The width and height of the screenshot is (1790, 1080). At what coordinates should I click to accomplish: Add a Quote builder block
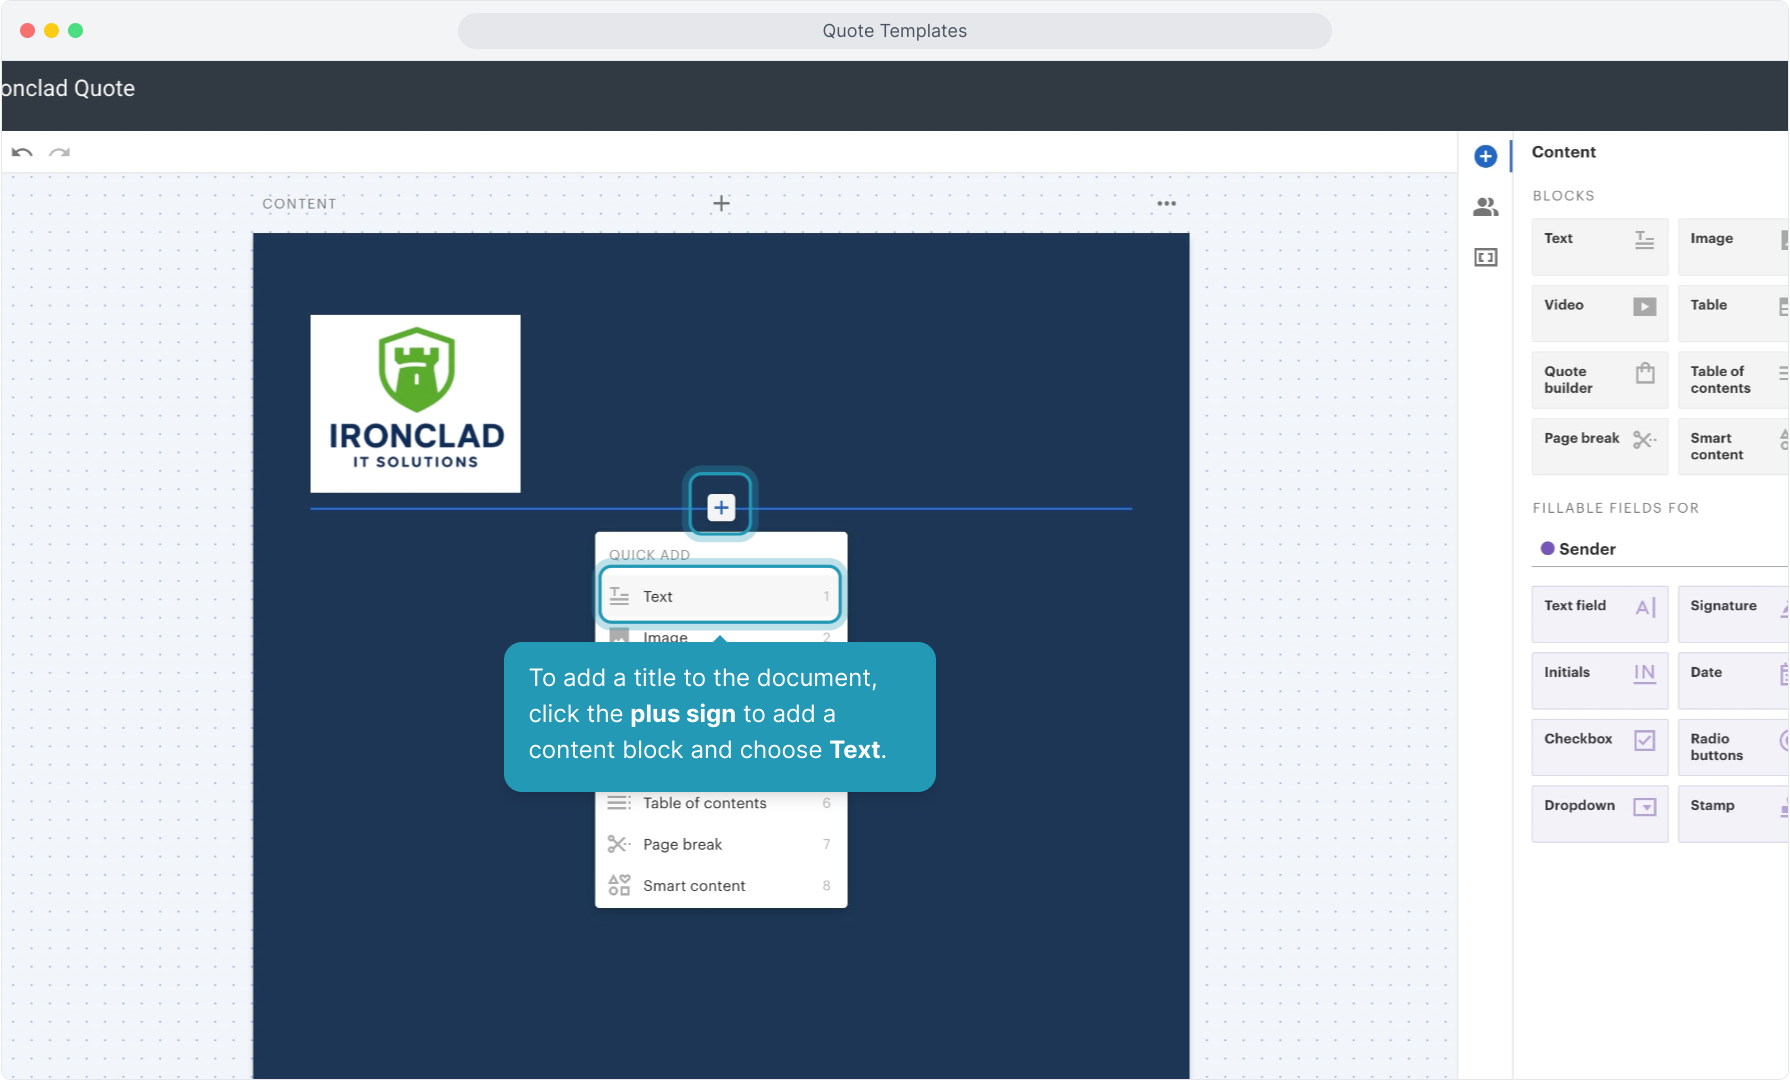pyautogui.click(x=1599, y=380)
